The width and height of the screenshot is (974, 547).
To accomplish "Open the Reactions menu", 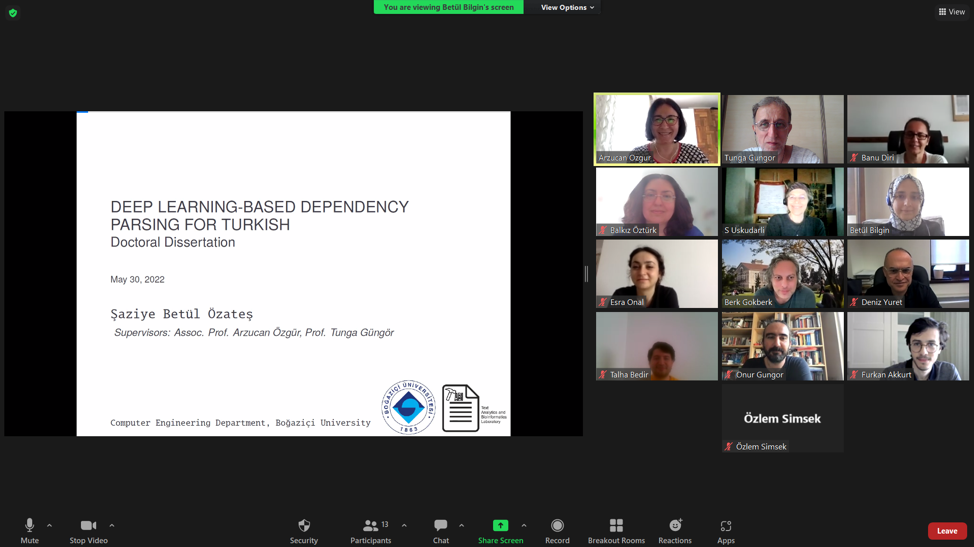I will pyautogui.click(x=675, y=526).
